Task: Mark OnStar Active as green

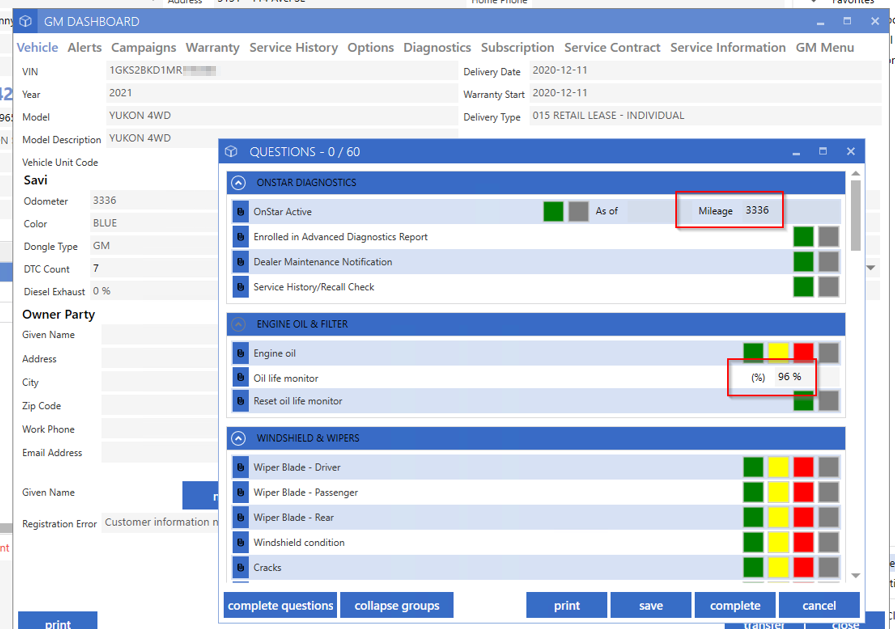Action: pos(553,211)
